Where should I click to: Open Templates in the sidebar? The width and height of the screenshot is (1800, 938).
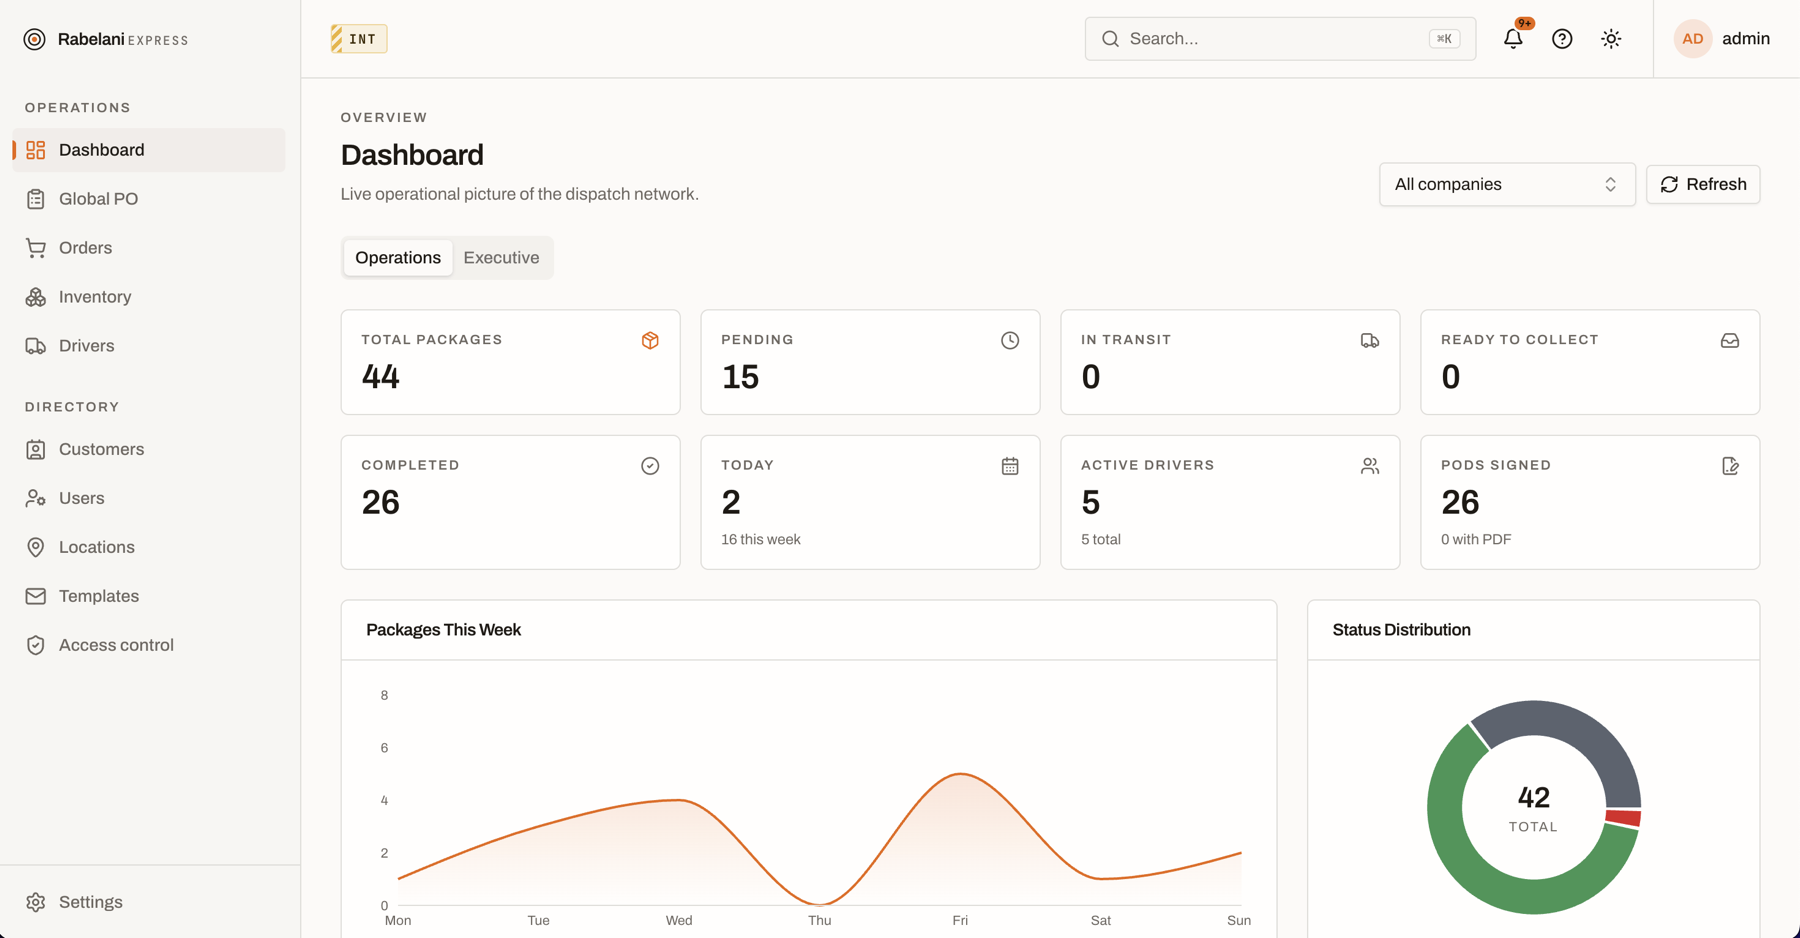coord(149,596)
